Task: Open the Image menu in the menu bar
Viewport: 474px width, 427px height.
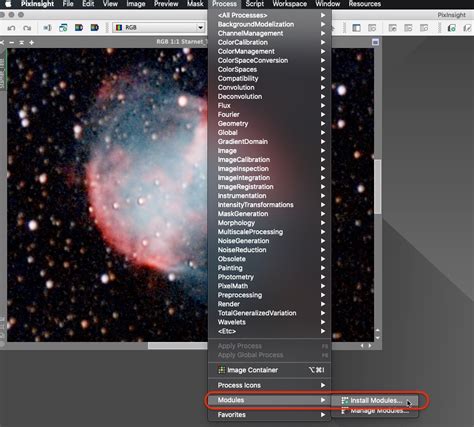Action: 136,4
